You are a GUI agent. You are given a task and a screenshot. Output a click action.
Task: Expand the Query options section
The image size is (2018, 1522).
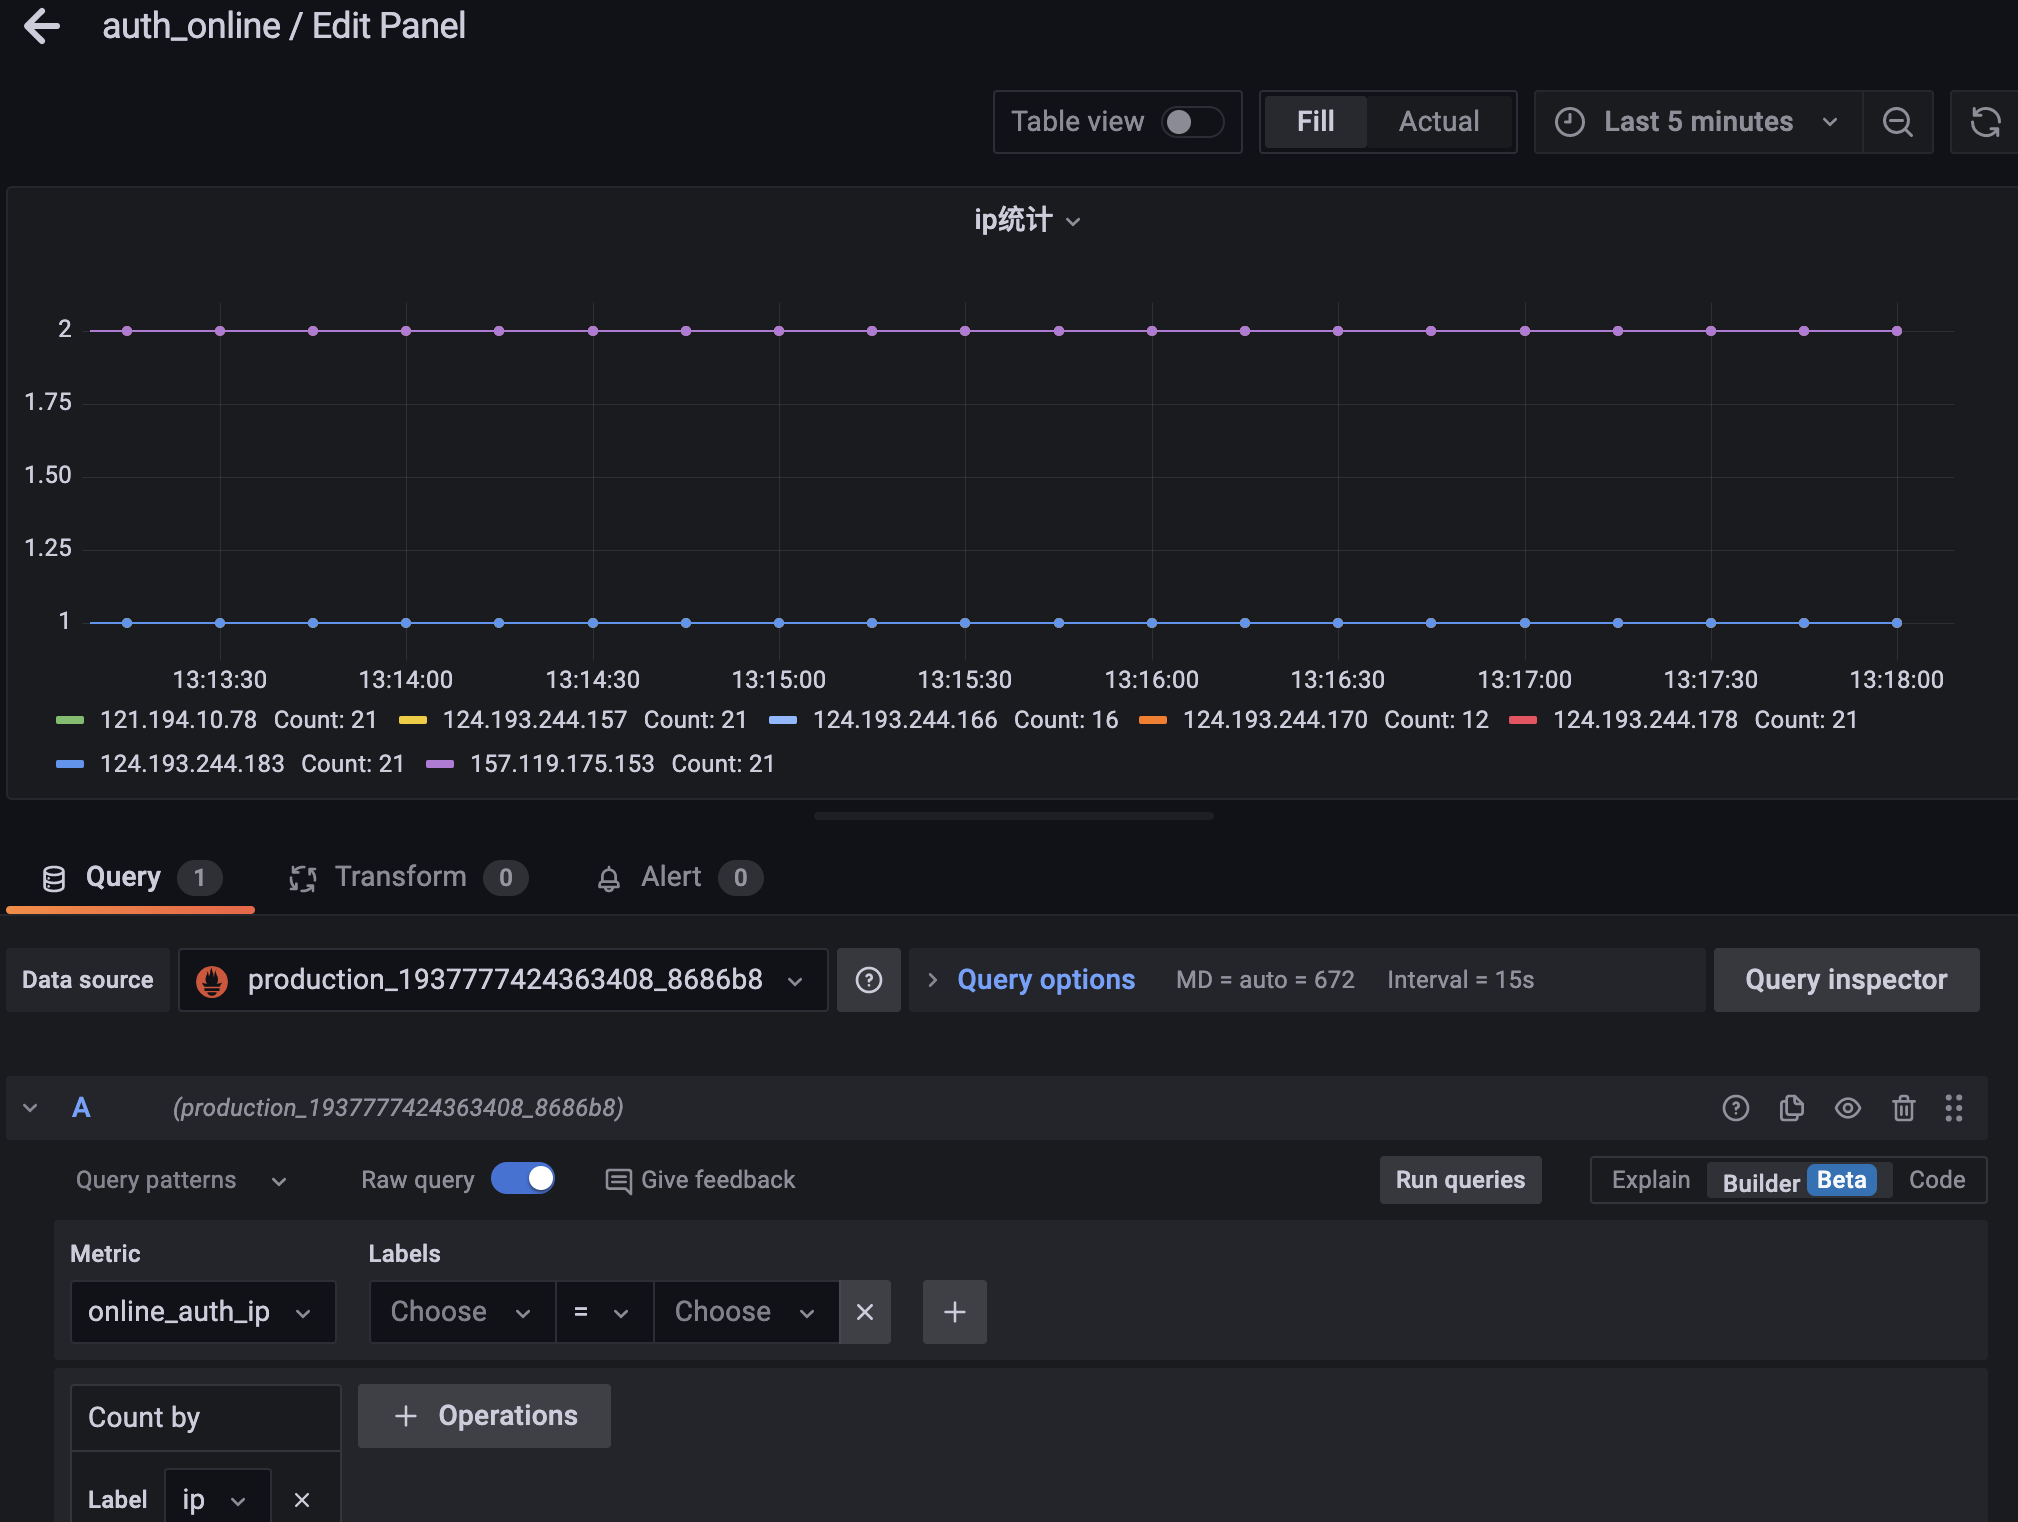point(1045,980)
